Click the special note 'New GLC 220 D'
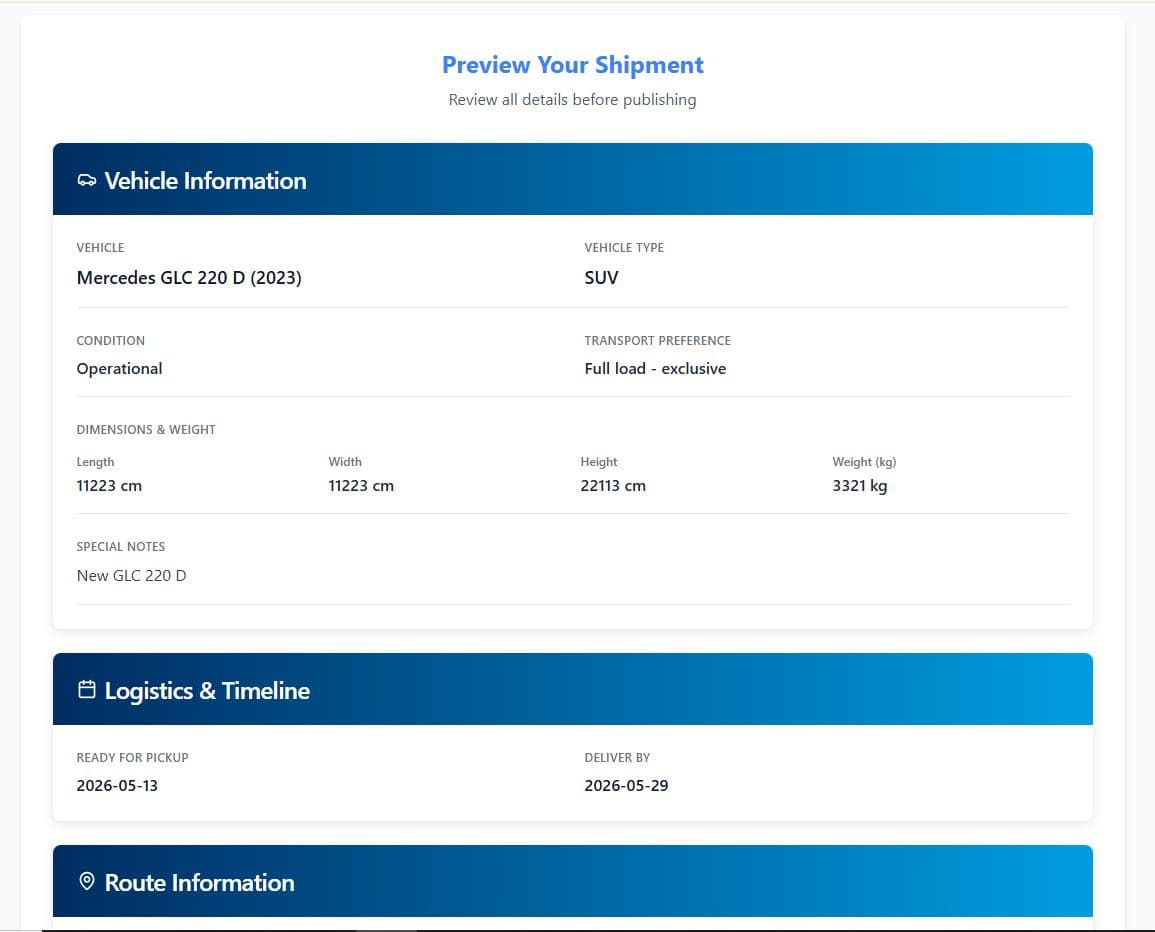The image size is (1155, 932). click(x=132, y=575)
